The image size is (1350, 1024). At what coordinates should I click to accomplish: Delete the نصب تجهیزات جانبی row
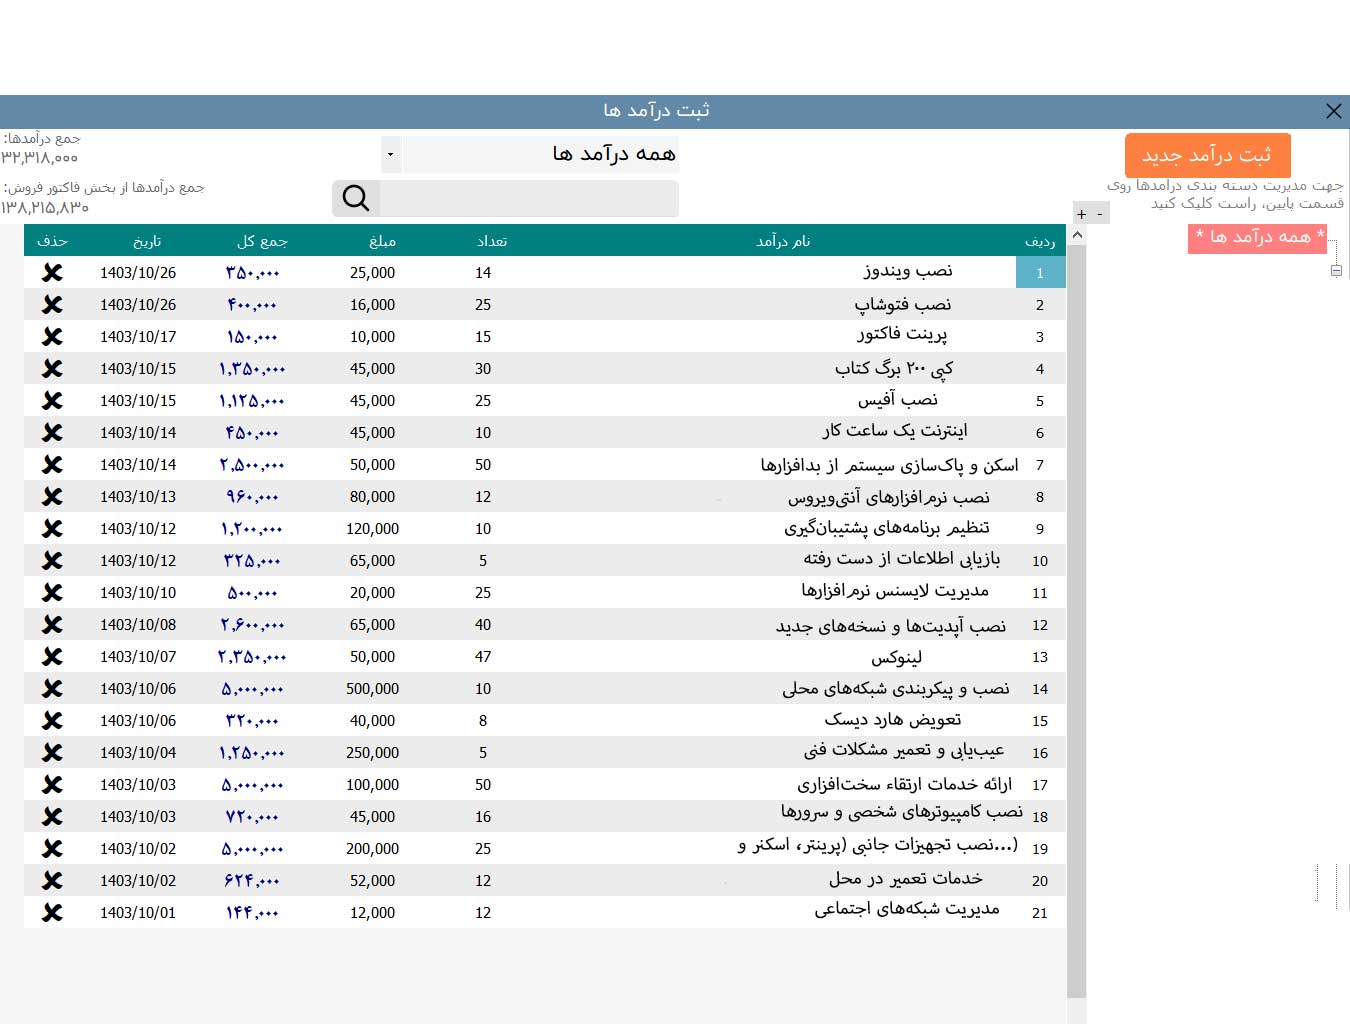[52, 848]
